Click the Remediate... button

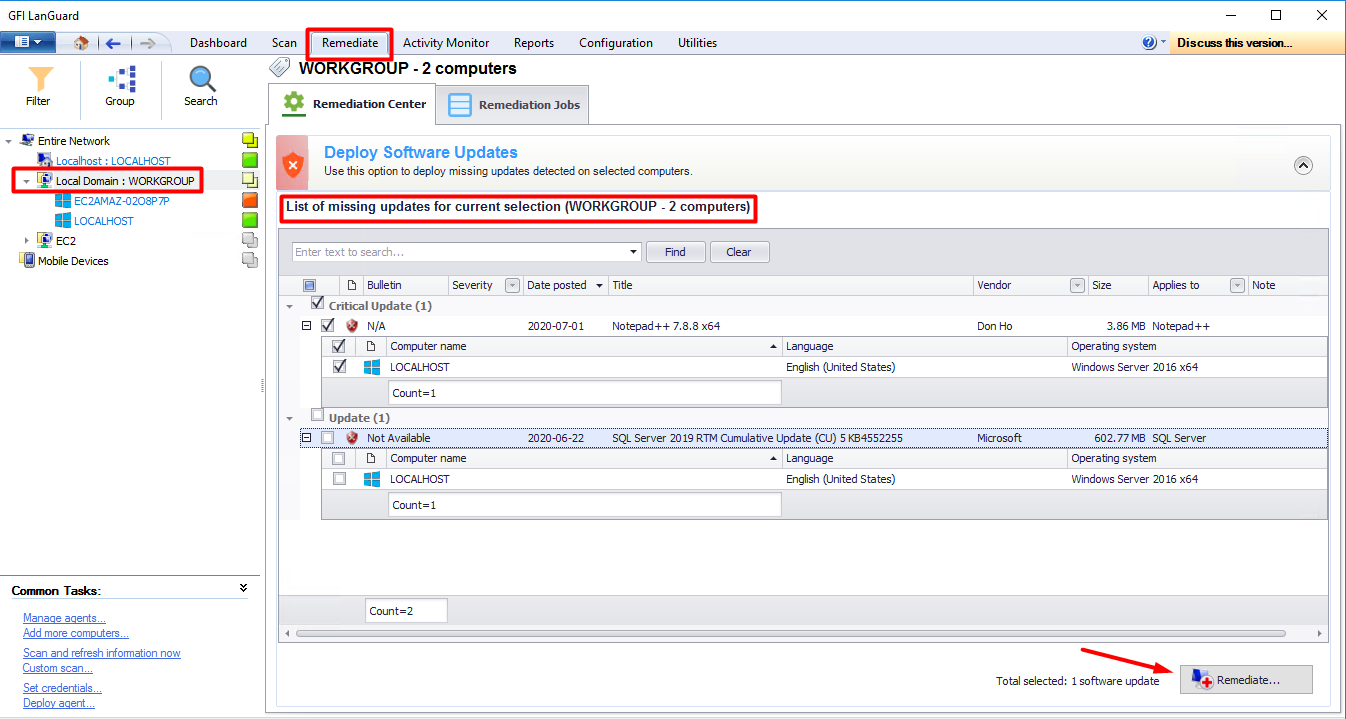(1246, 680)
